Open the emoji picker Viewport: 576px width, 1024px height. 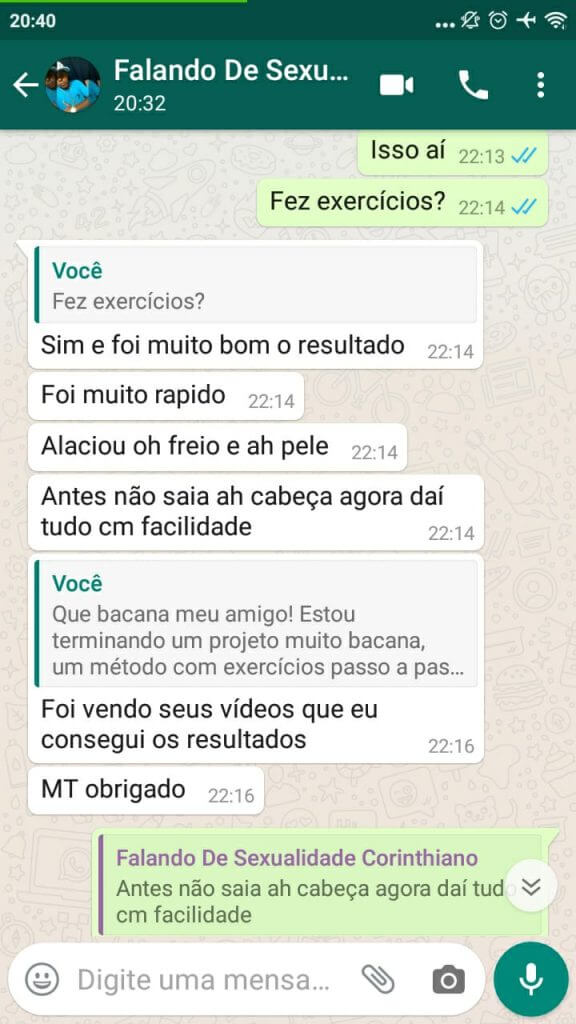(x=42, y=980)
